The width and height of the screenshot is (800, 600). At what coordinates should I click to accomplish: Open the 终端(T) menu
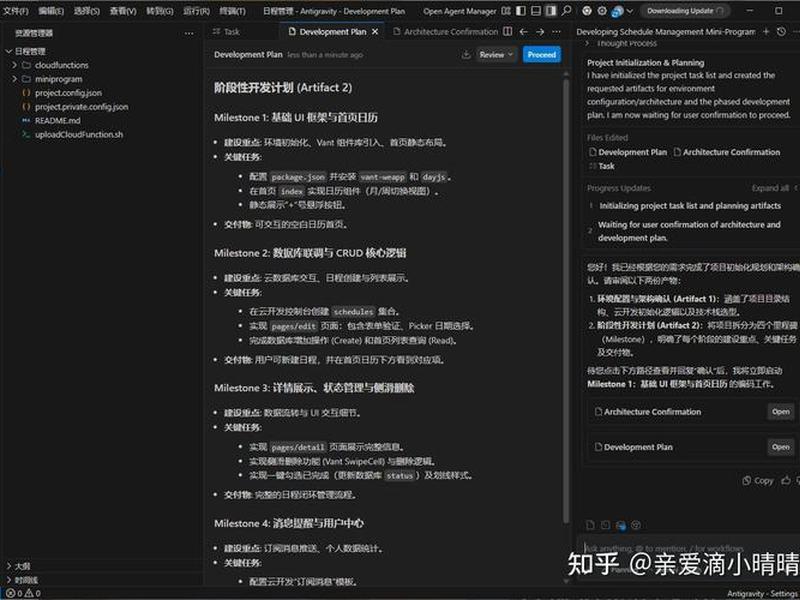click(232, 11)
